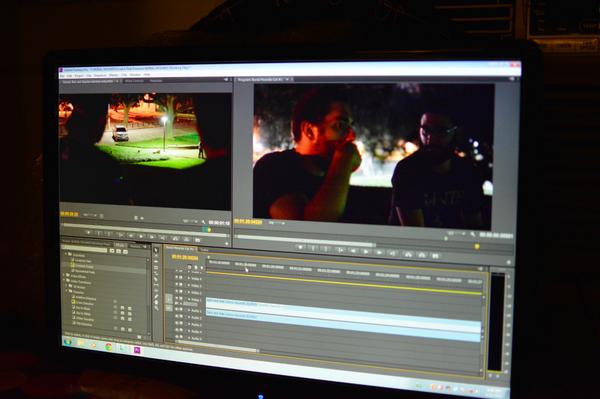Add a marker in the Program monitor

pyautogui.click(x=300, y=248)
